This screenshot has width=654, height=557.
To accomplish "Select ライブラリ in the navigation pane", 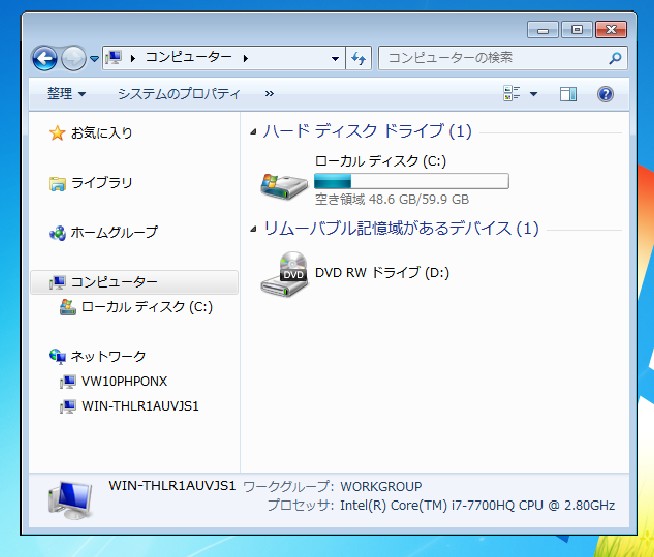I will click(x=102, y=183).
